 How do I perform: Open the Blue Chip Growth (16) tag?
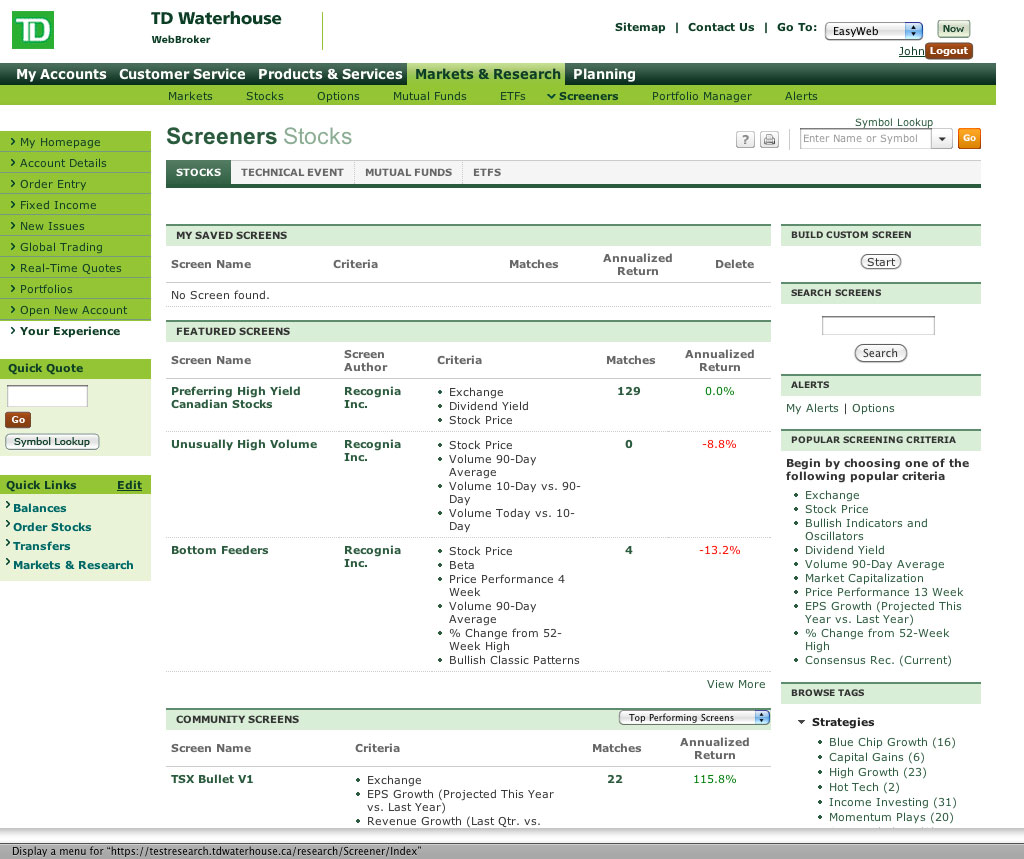892,741
